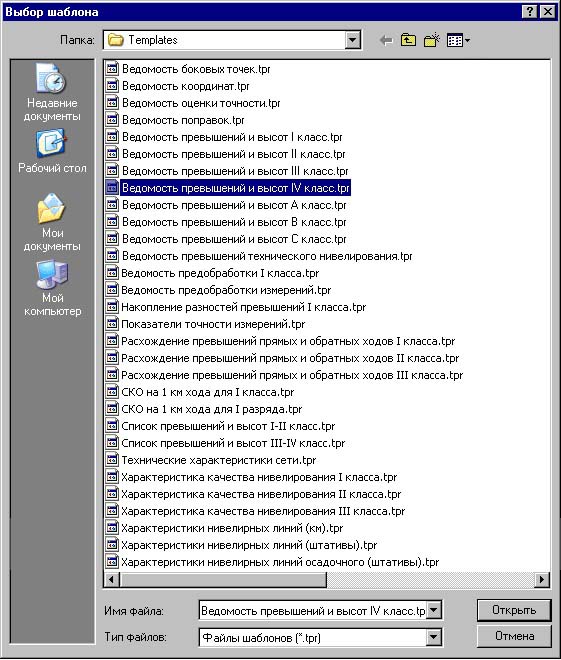Create a new folder icon

tap(431, 40)
